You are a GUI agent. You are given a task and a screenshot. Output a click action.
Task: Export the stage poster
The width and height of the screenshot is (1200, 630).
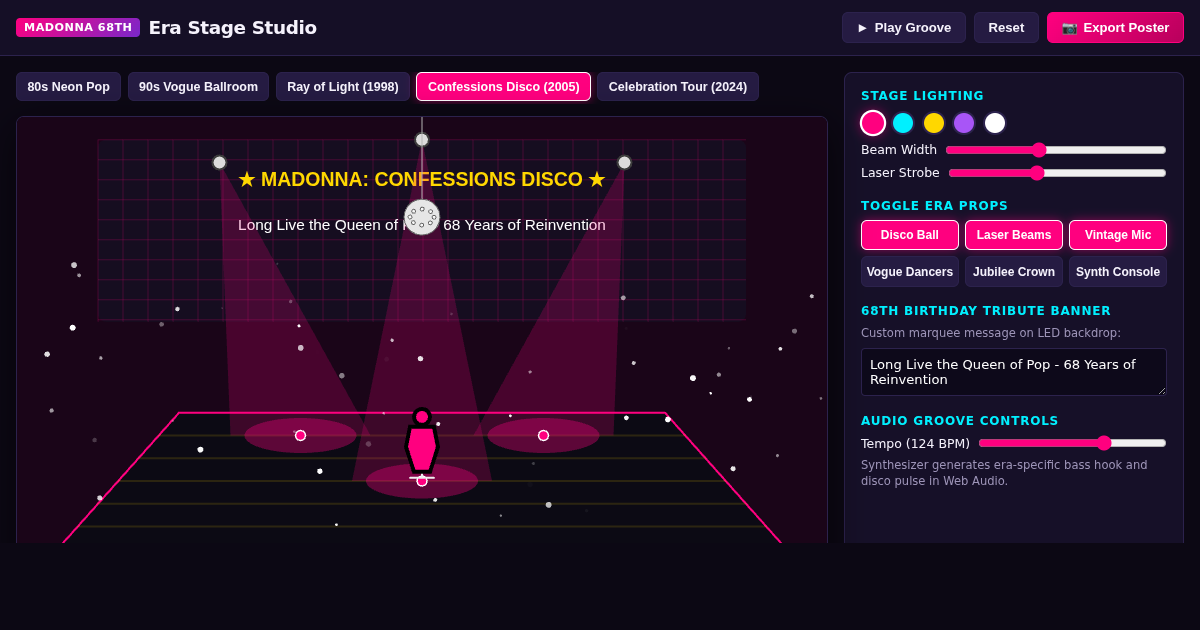point(1115,28)
